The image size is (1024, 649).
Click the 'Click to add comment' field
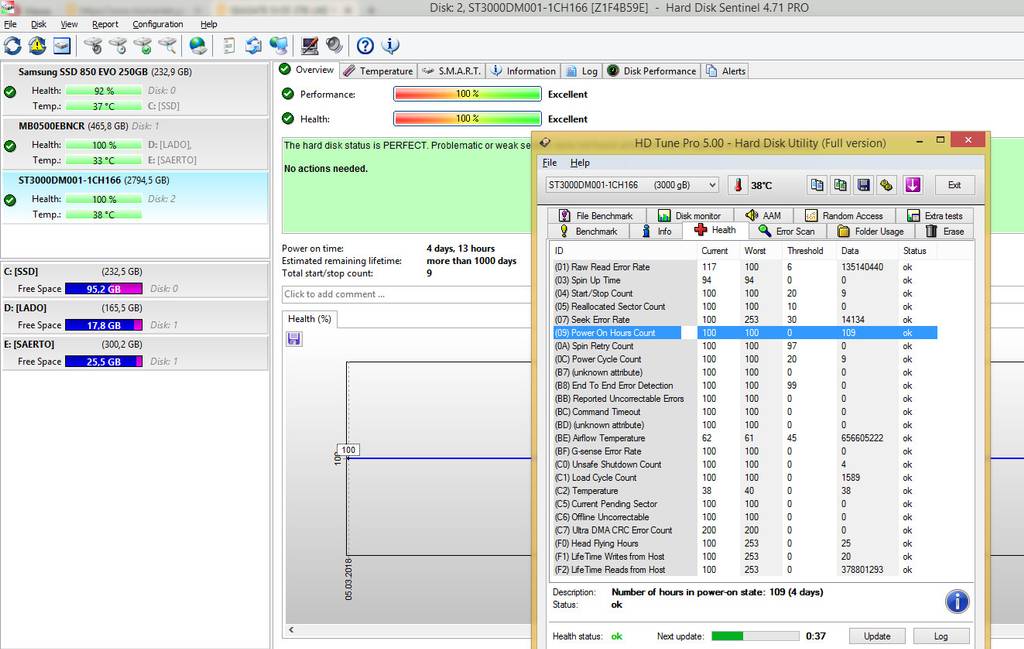[400, 294]
